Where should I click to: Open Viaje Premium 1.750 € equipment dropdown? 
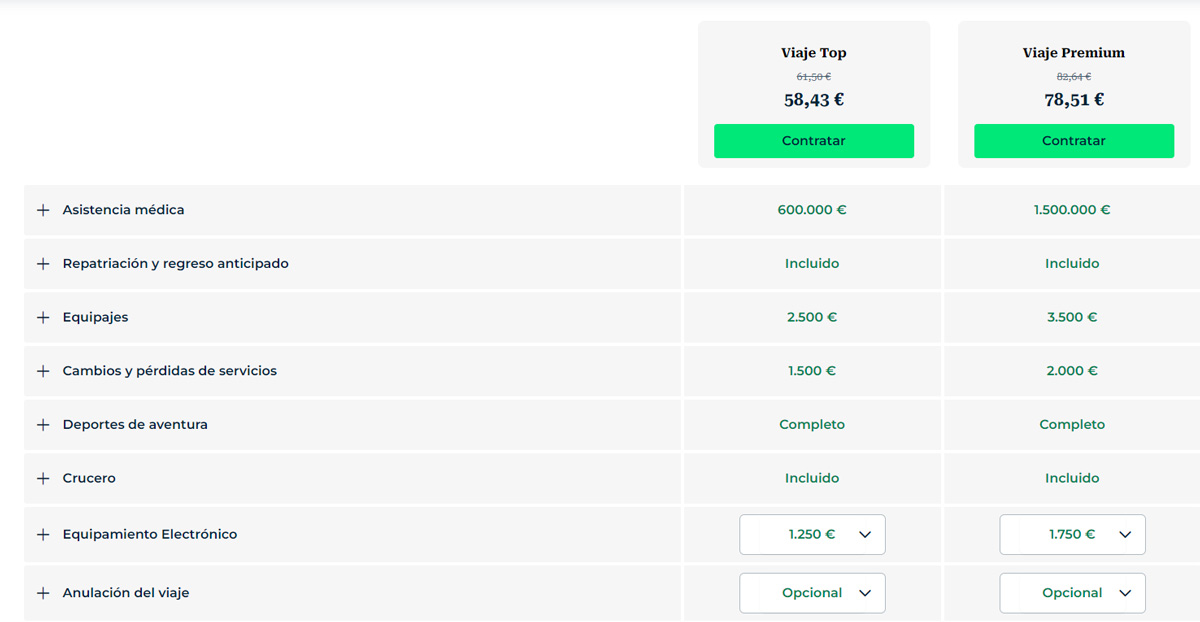1072,534
